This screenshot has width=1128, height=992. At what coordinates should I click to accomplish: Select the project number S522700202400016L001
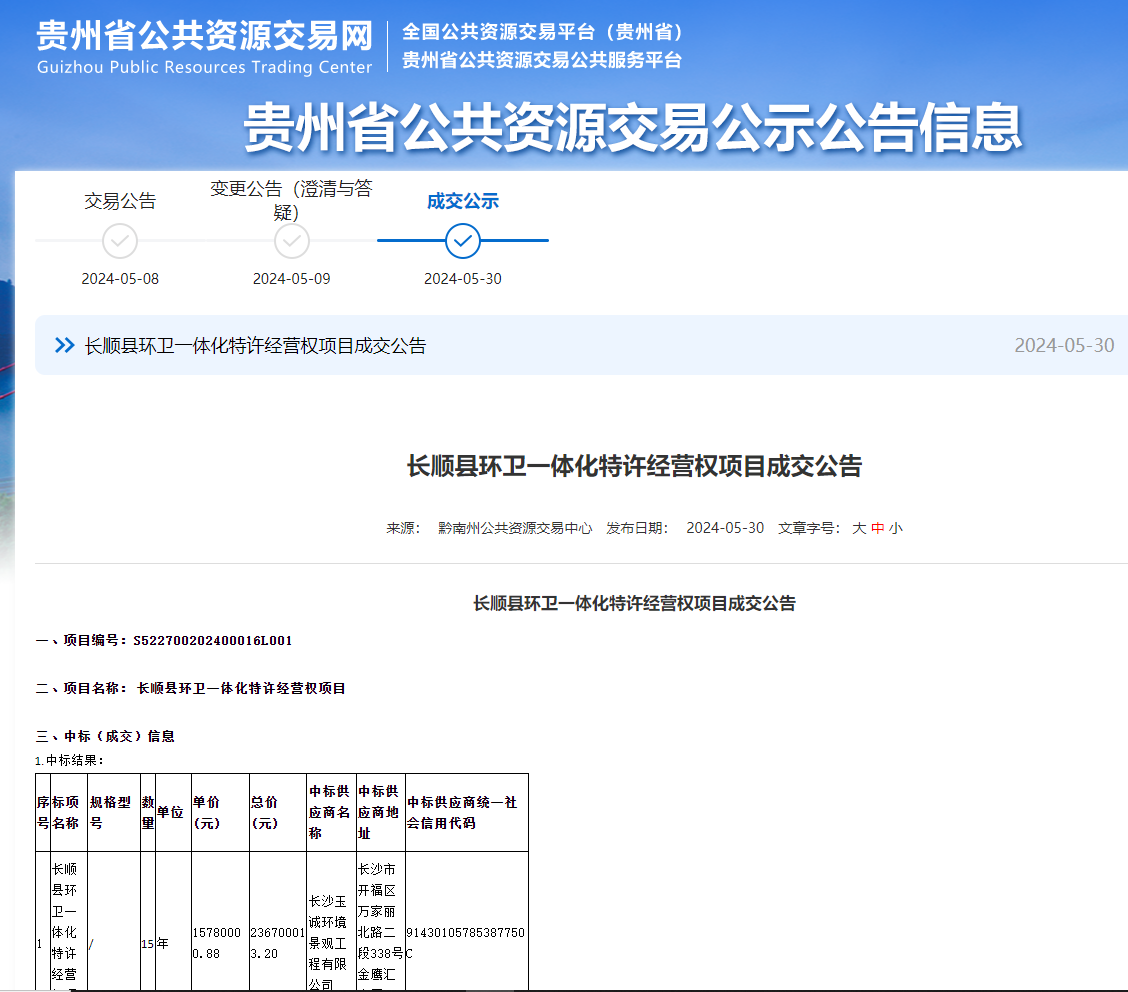[214, 641]
